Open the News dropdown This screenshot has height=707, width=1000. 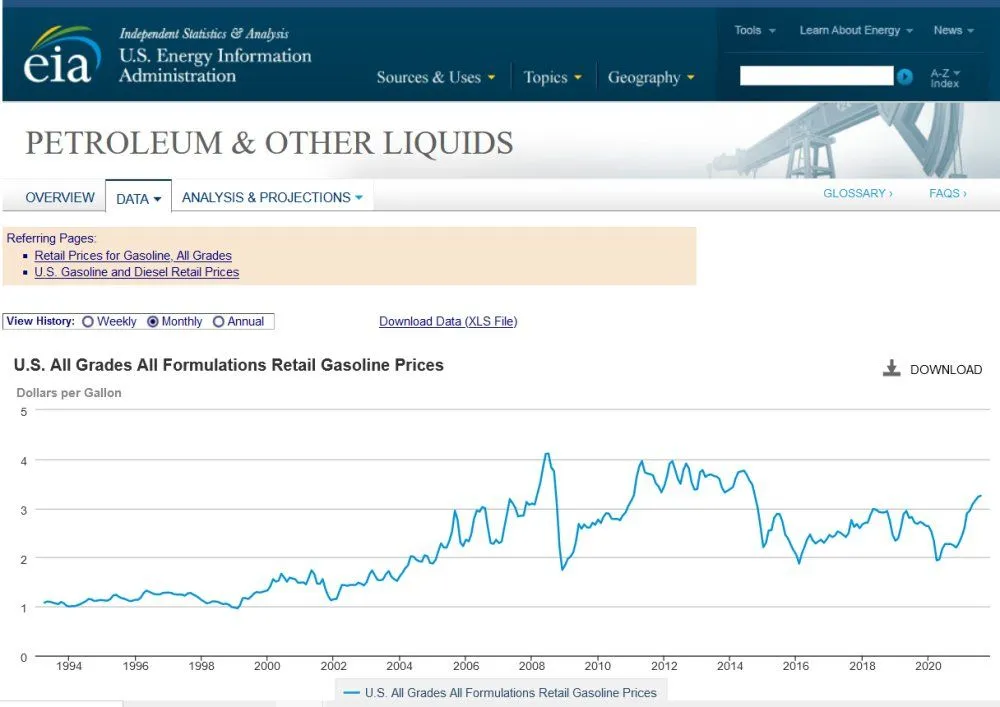pos(953,31)
